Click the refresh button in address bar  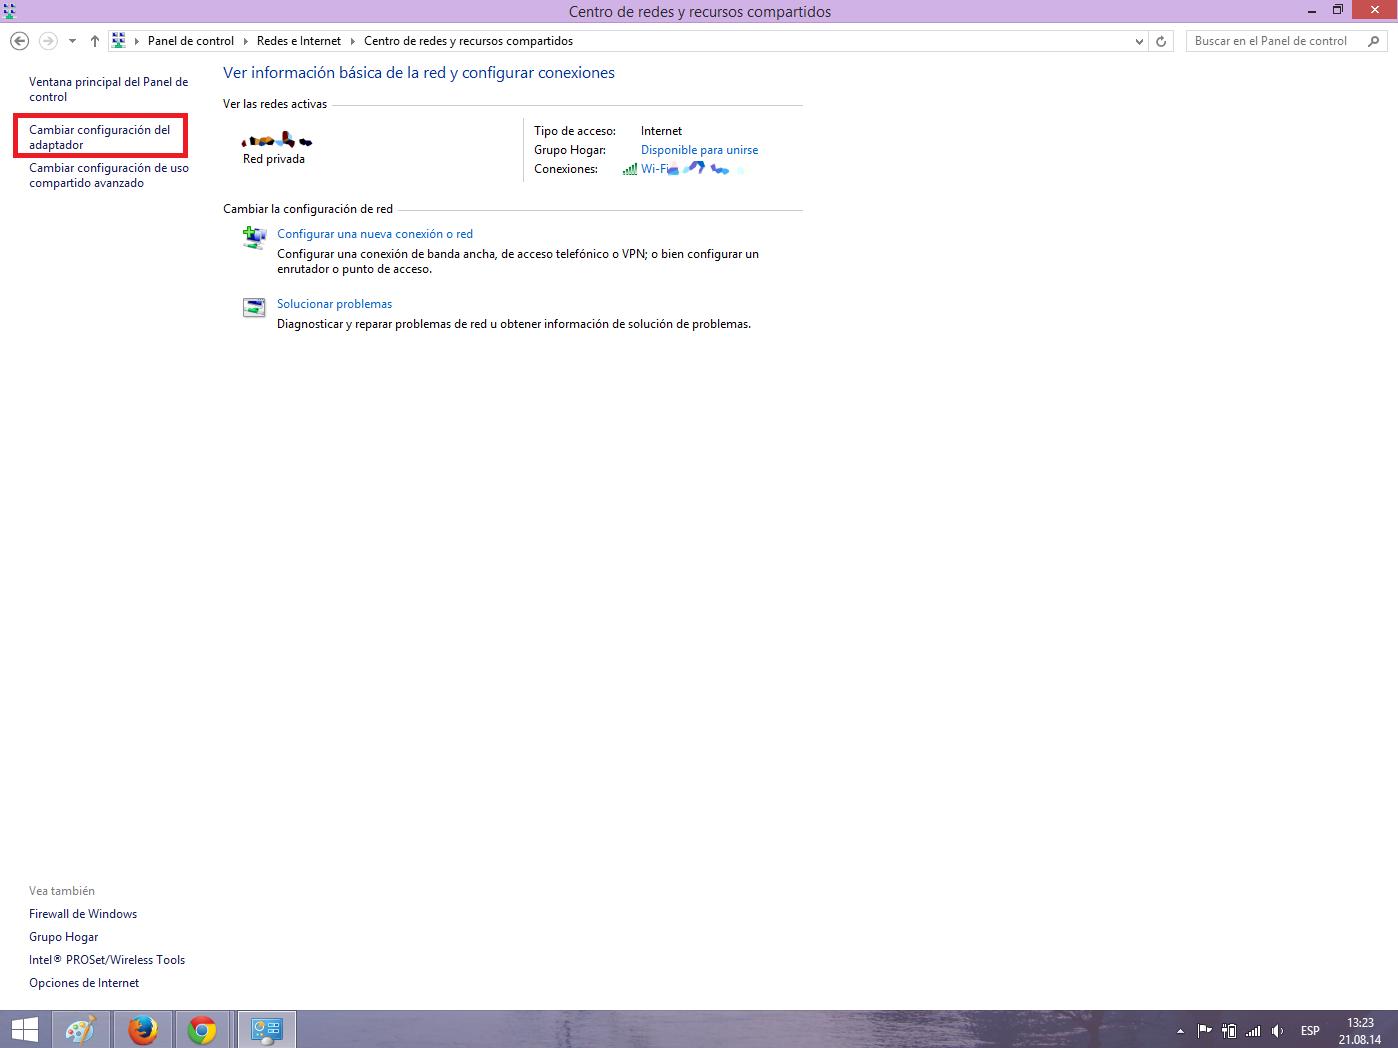pyautogui.click(x=1161, y=41)
